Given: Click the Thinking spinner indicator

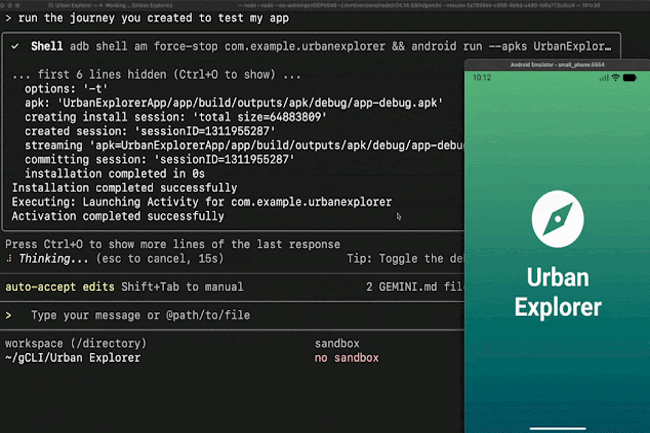Looking at the screenshot, I should pyautogui.click(x=9, y=258).
